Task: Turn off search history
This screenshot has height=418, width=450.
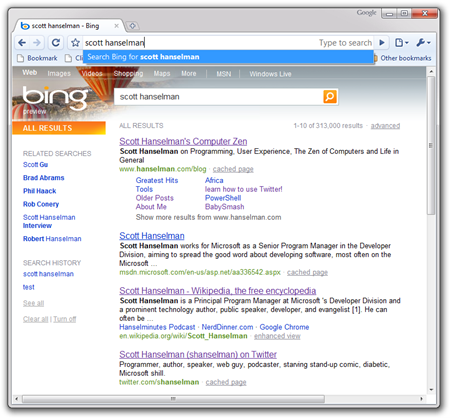Action: 65,319
